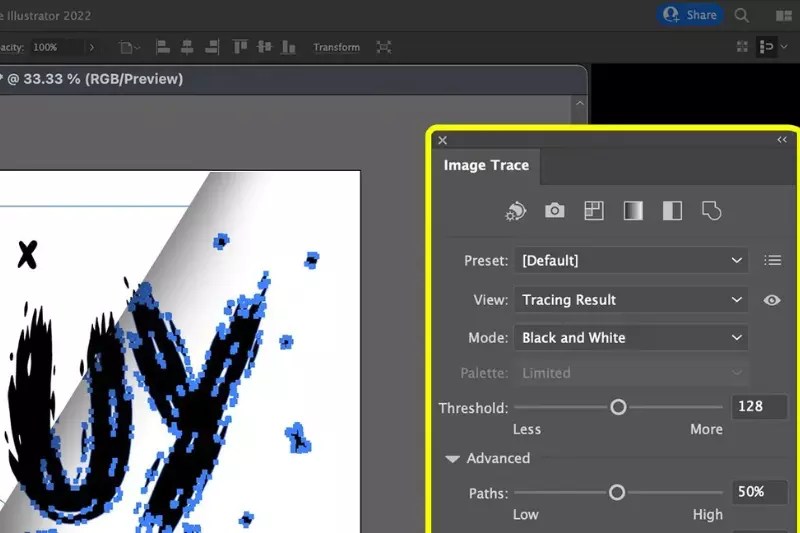
Task: Click the canvas scrollbar up arrow
Action: pyautogui.click(x=580, y=104)
